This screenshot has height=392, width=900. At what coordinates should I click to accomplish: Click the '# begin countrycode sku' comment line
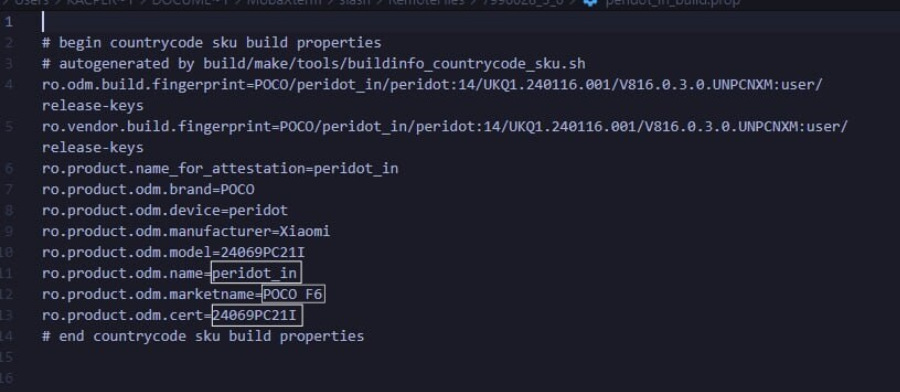(212, 43)
